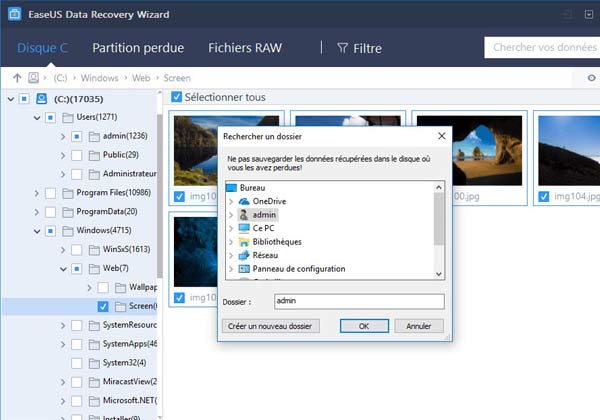The image size is (600, 420).
Task: Collapse the C: drive tree node
Action: coord(11,99)
